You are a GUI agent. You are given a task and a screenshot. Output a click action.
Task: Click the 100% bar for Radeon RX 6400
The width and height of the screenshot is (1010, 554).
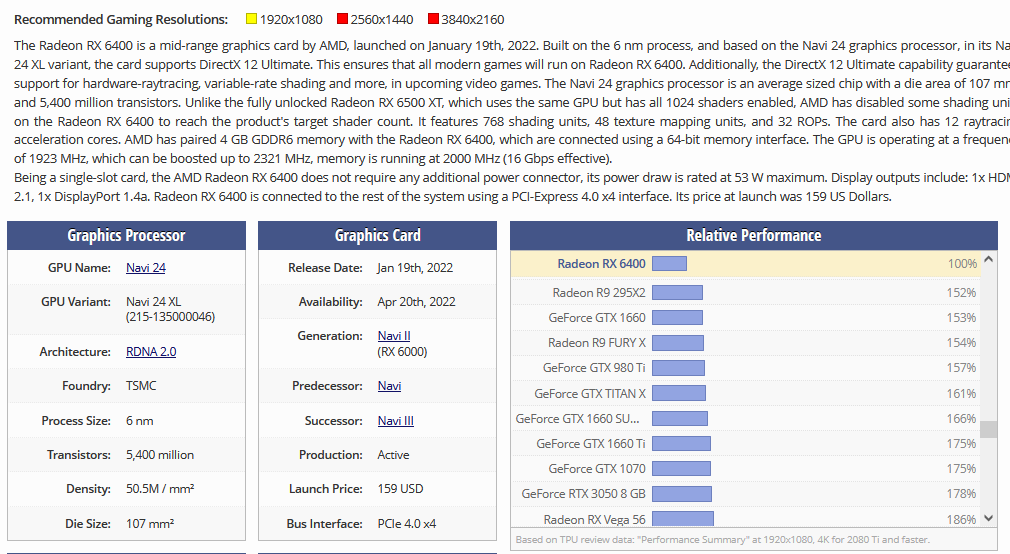(669, 263)
